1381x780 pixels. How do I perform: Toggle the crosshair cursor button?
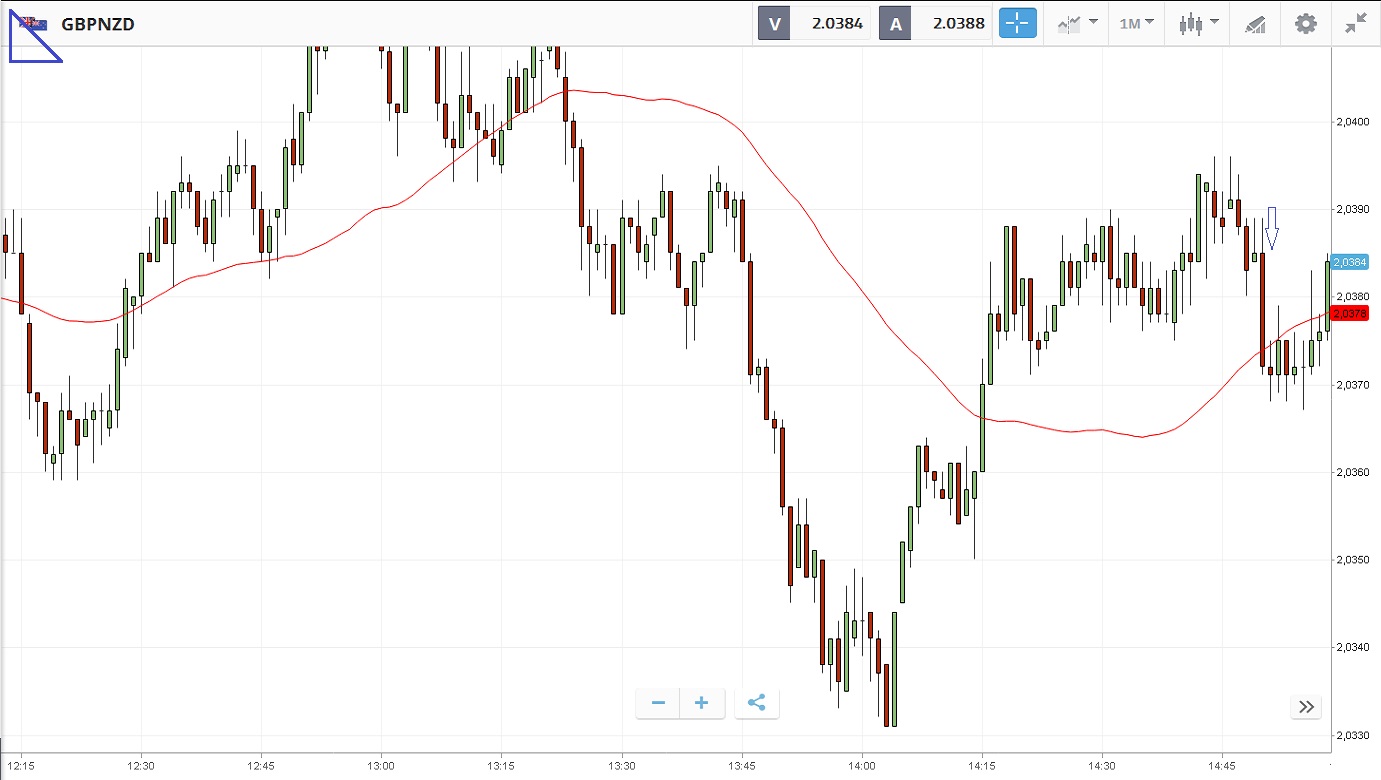click(1018, 24)
